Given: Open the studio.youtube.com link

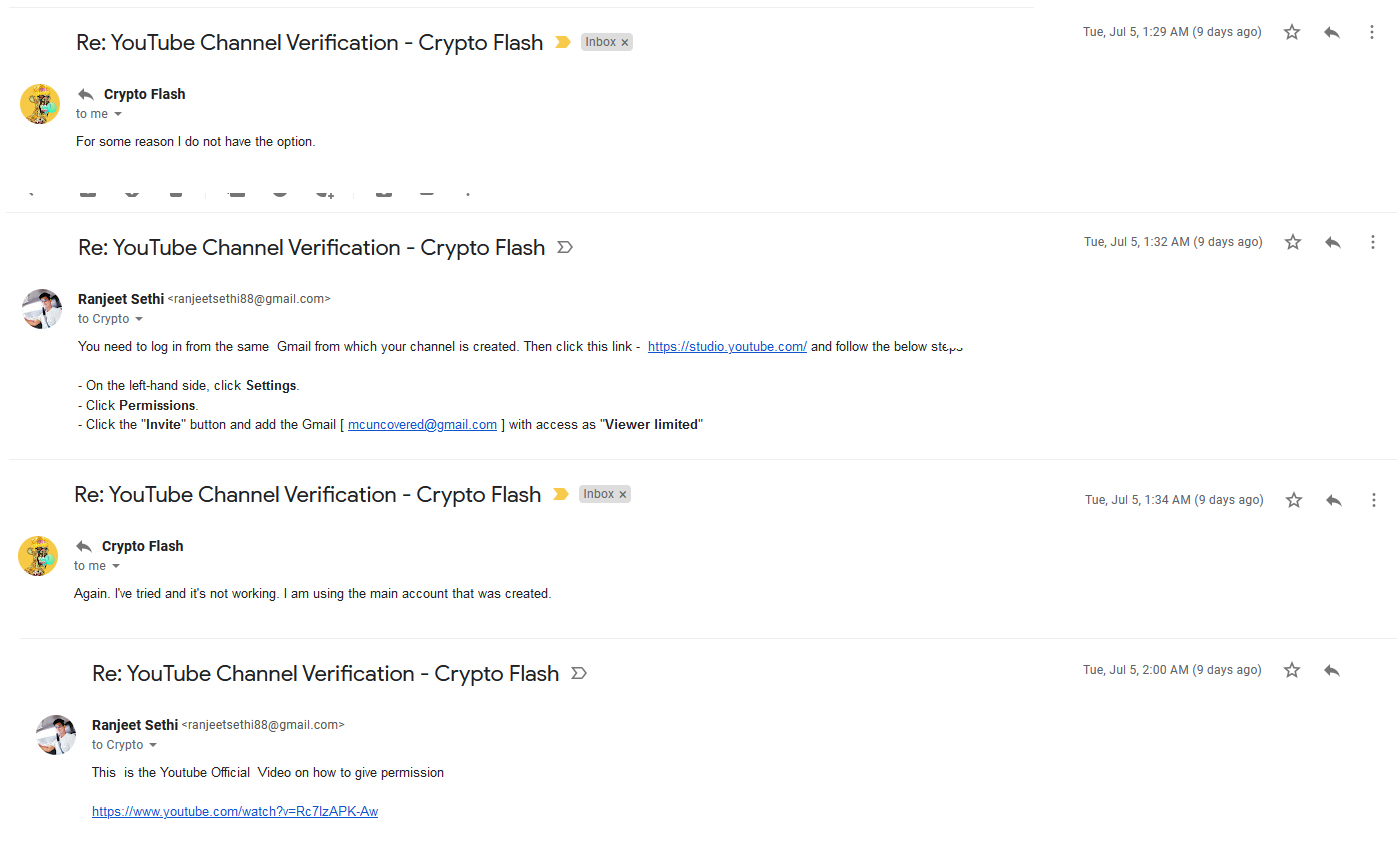Looking at the screenshot, I should pyautogui.click(x=727, y=346).
